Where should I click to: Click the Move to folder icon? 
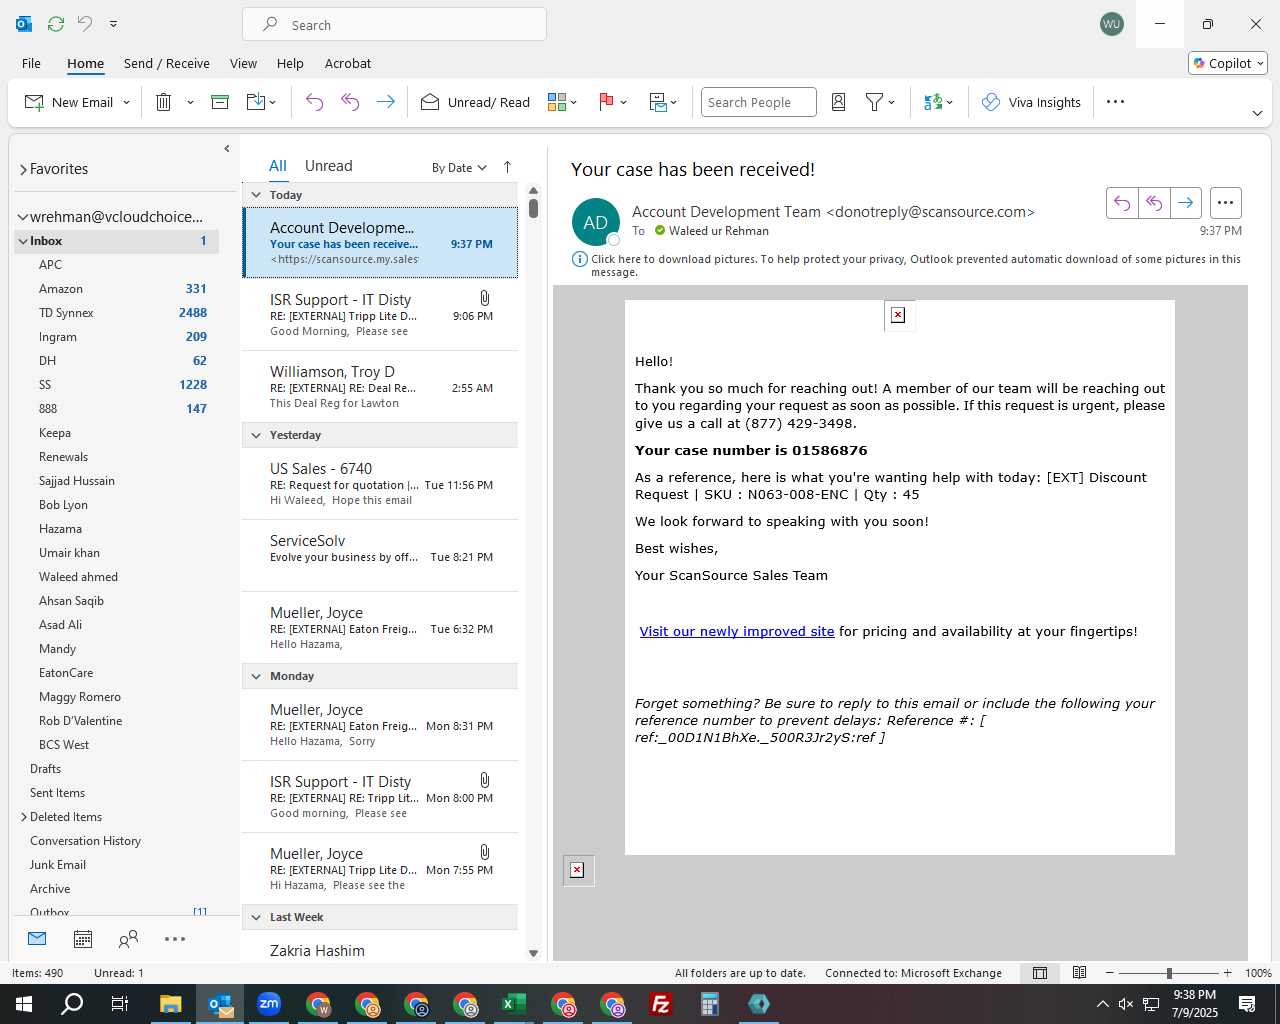click(255, 102)
